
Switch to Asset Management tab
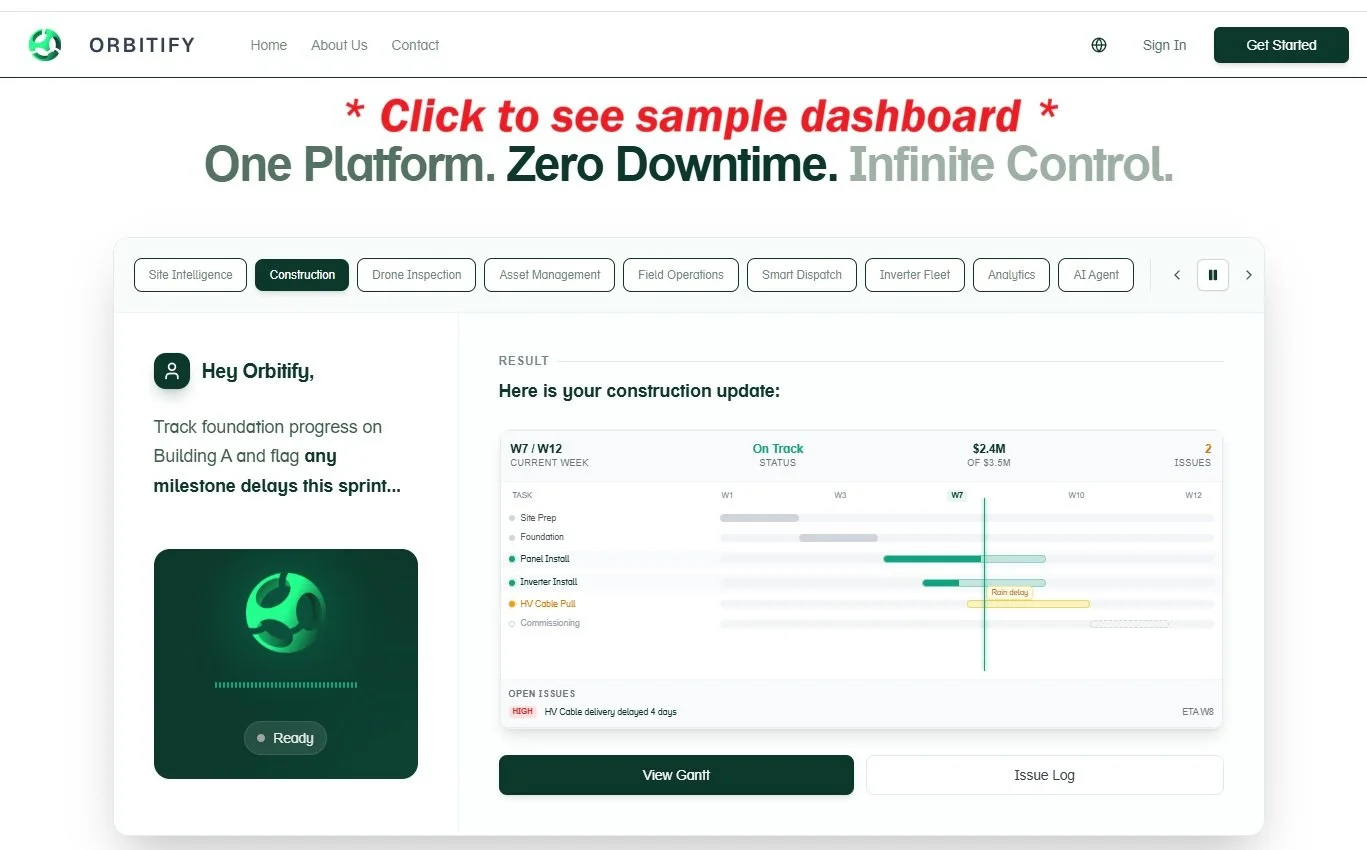tap(550, 275)
